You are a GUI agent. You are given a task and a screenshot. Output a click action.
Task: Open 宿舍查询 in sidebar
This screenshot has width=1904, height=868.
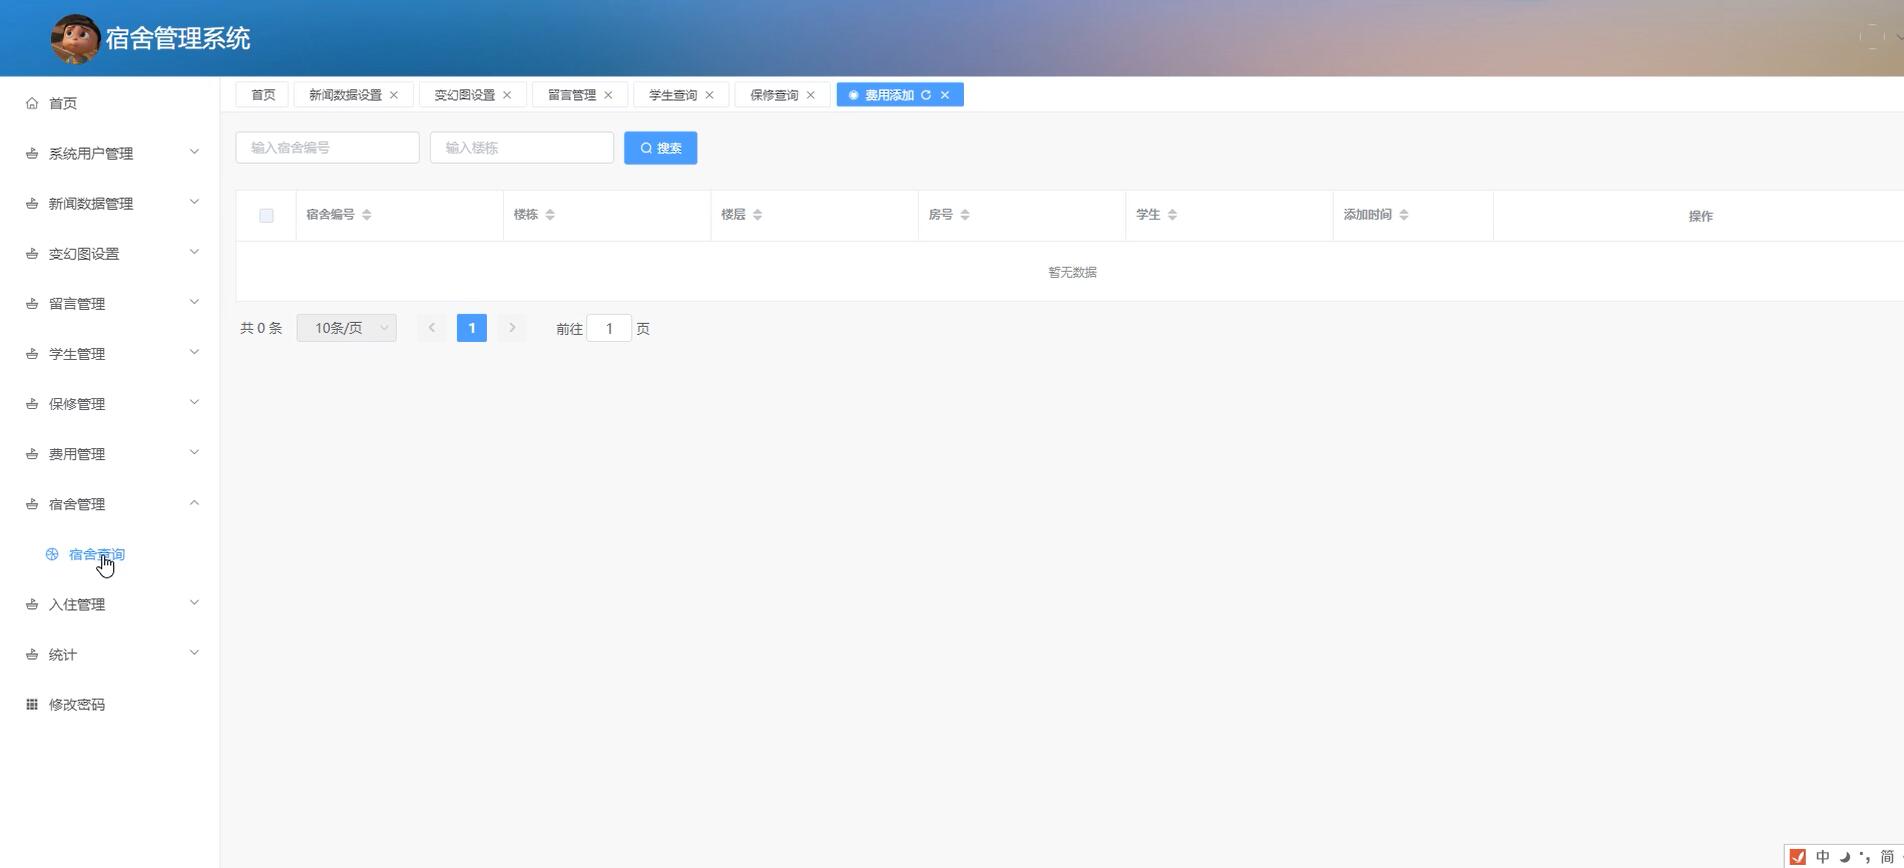97,554
